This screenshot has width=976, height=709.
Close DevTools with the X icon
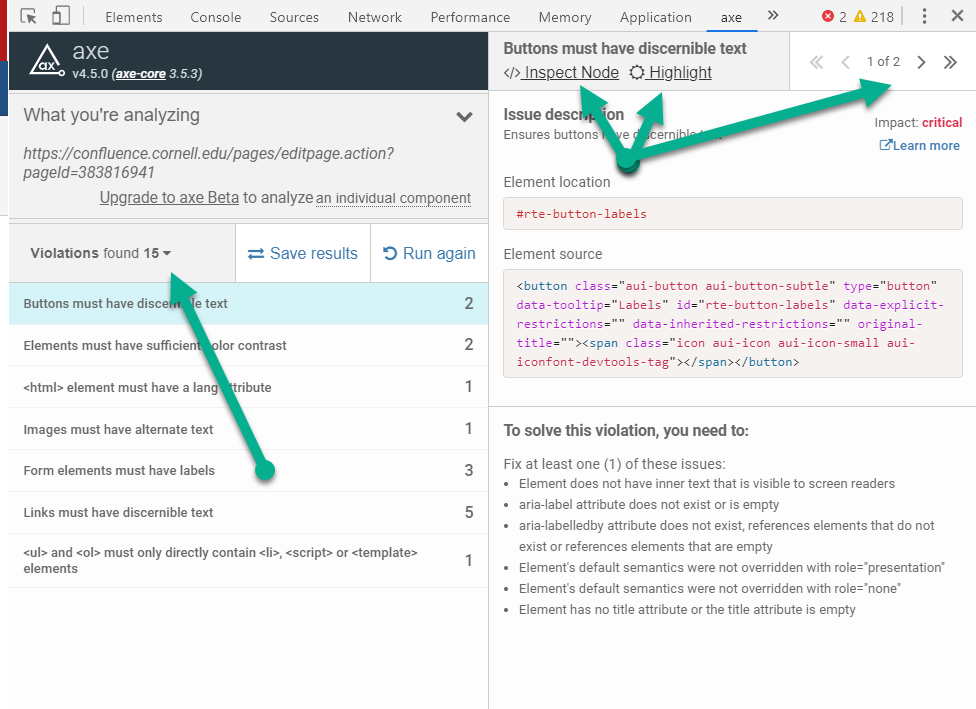957,16
